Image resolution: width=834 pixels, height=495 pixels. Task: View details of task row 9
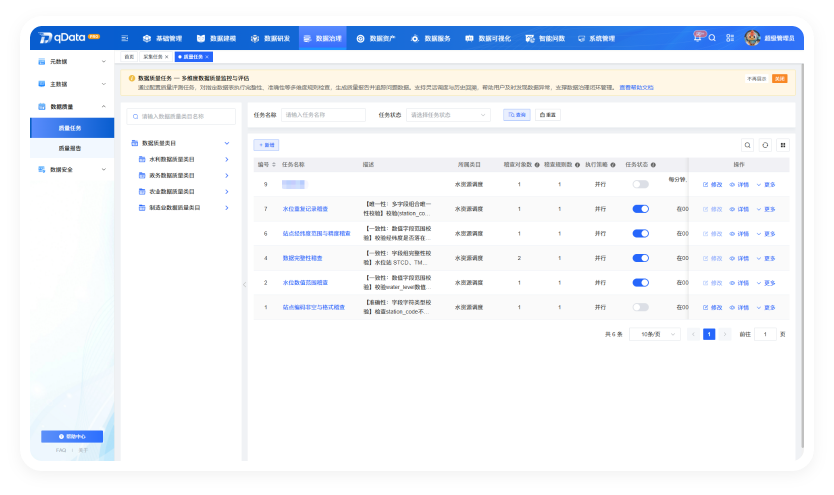pos(739,184)
